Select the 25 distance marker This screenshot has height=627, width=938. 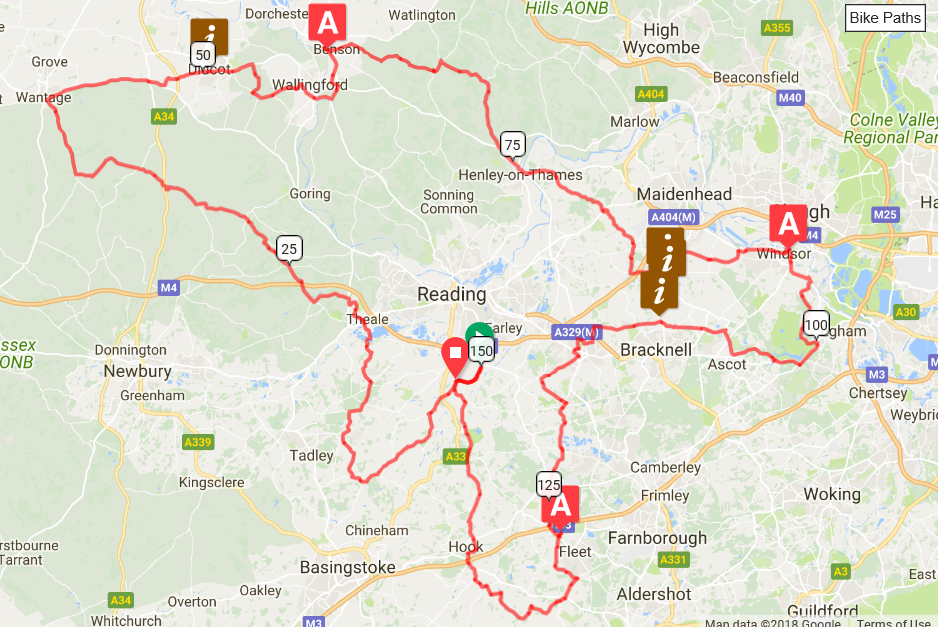(x=289, y=249)
